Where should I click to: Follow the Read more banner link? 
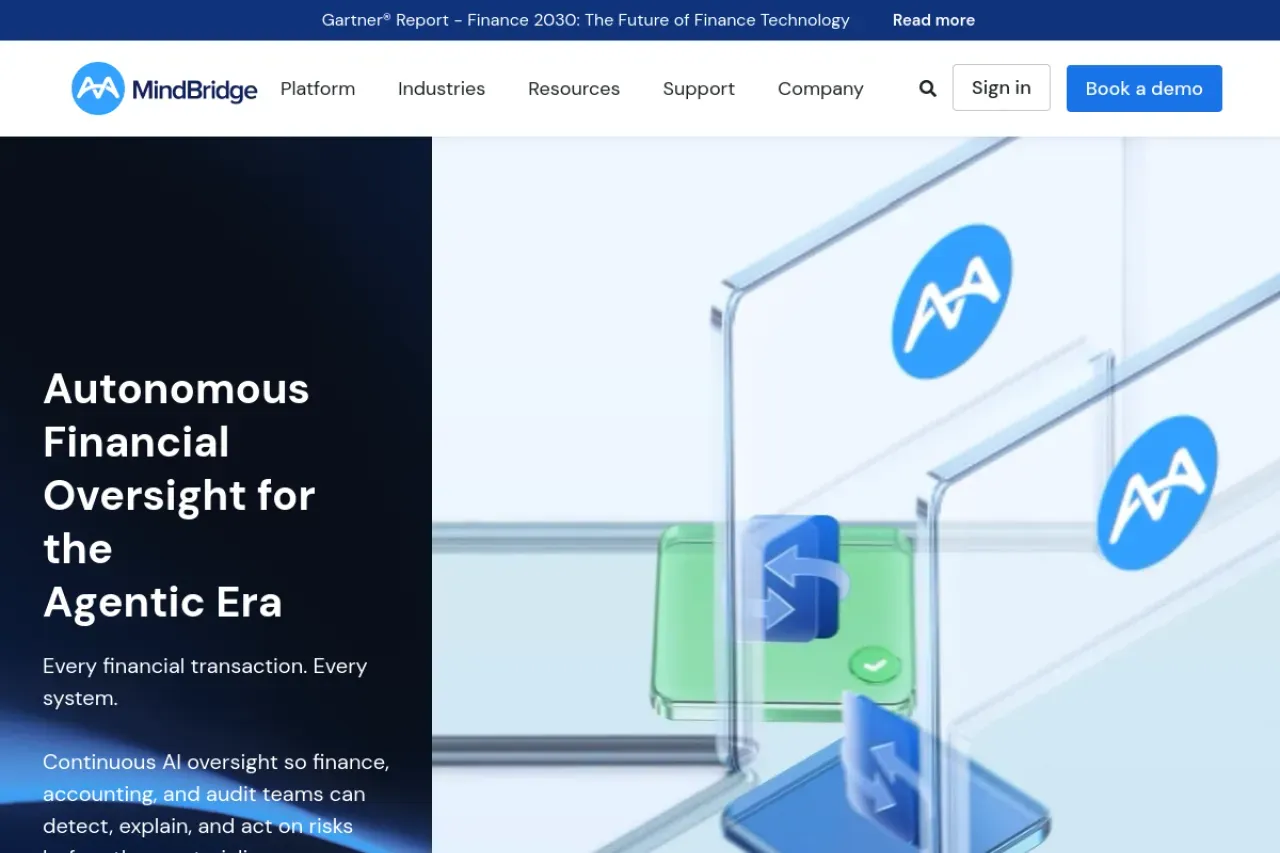[934, 20]
